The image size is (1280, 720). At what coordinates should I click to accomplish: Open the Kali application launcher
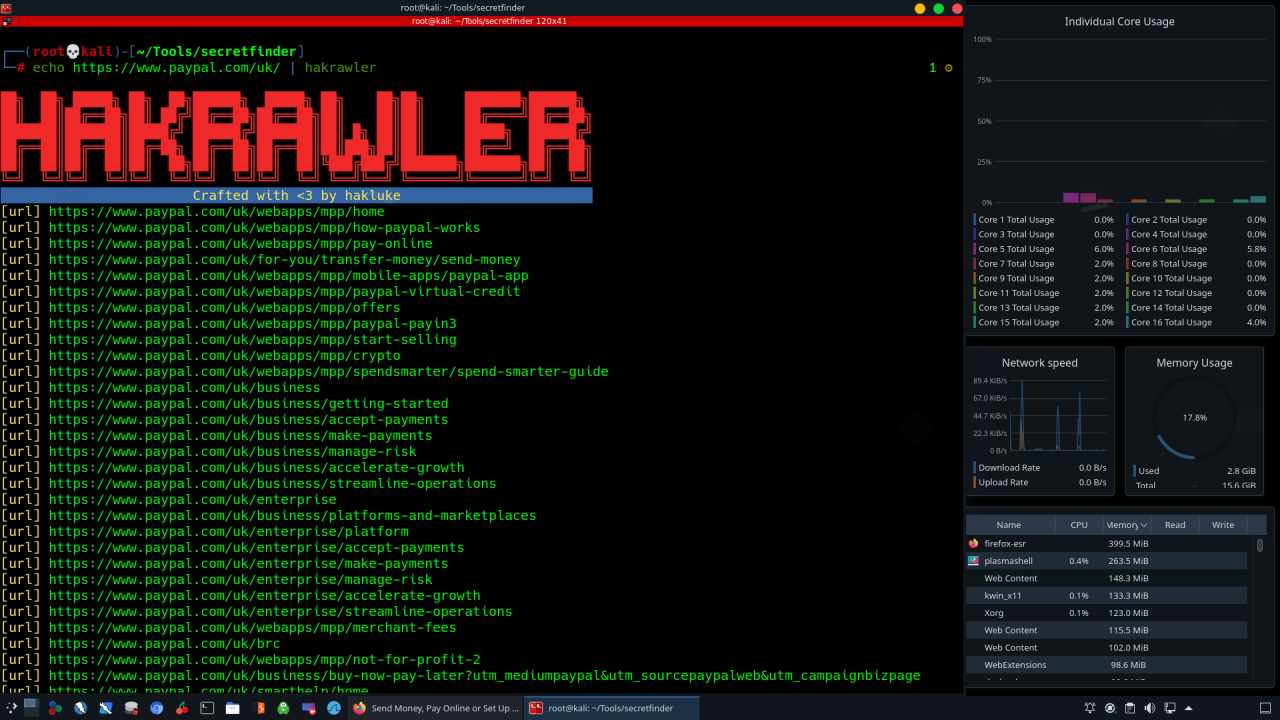[x=10, y=709]
